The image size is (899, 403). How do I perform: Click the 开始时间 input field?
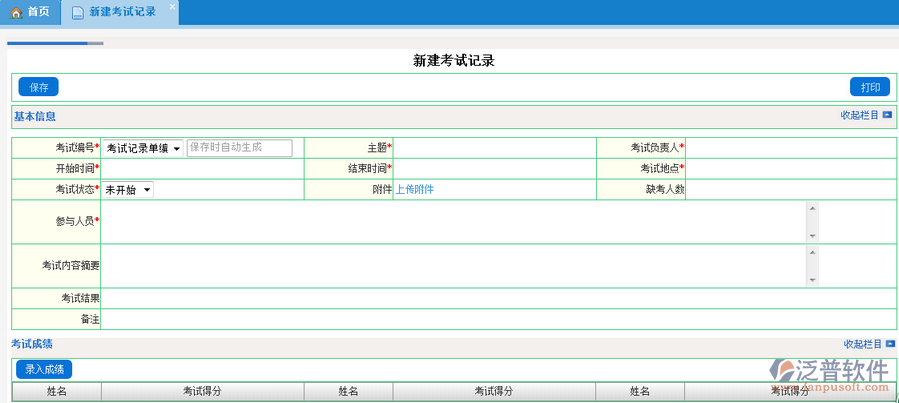pos(201,168)
